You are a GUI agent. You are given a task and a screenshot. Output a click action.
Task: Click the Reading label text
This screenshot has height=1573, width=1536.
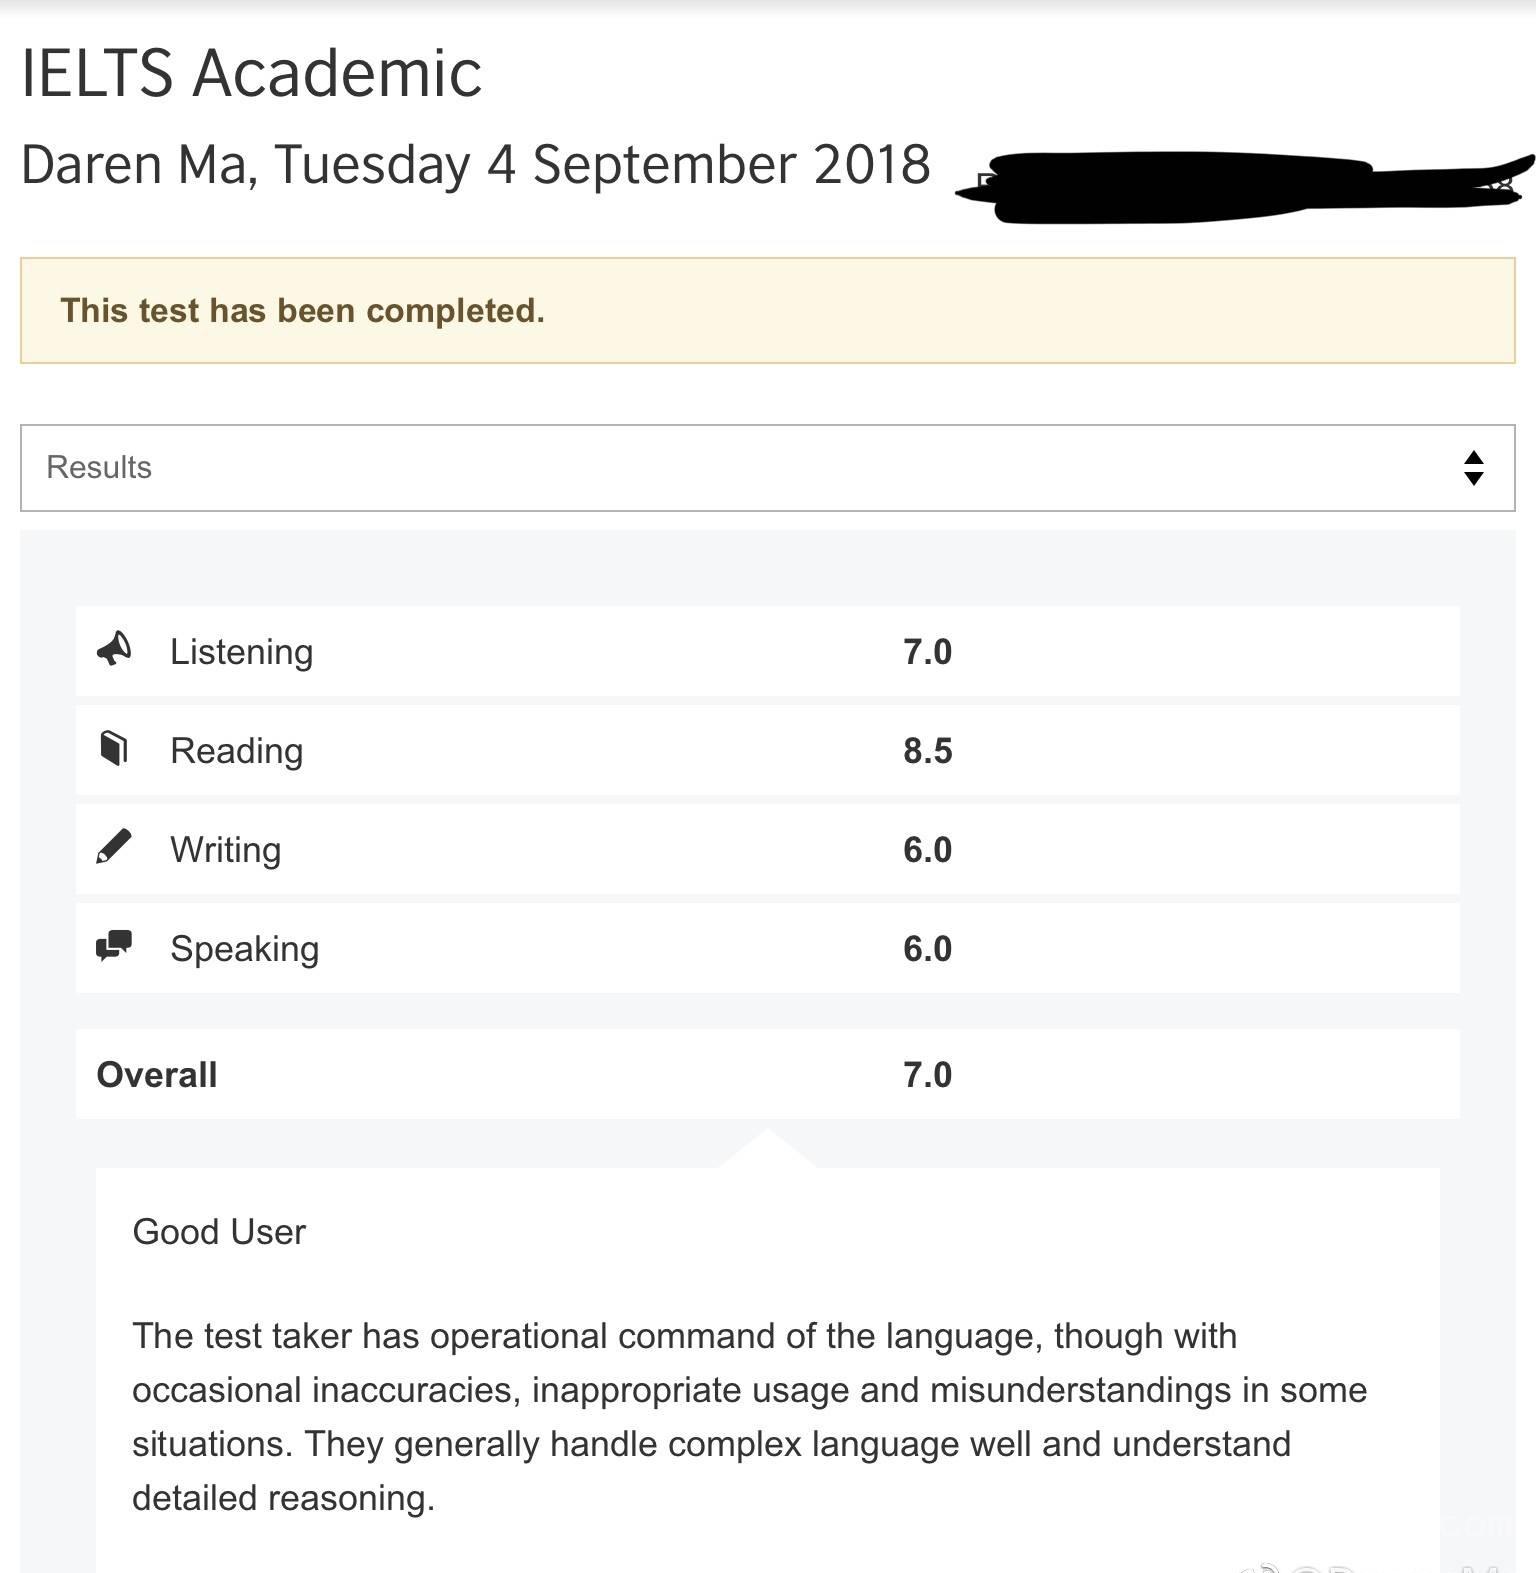click(236, 751)
